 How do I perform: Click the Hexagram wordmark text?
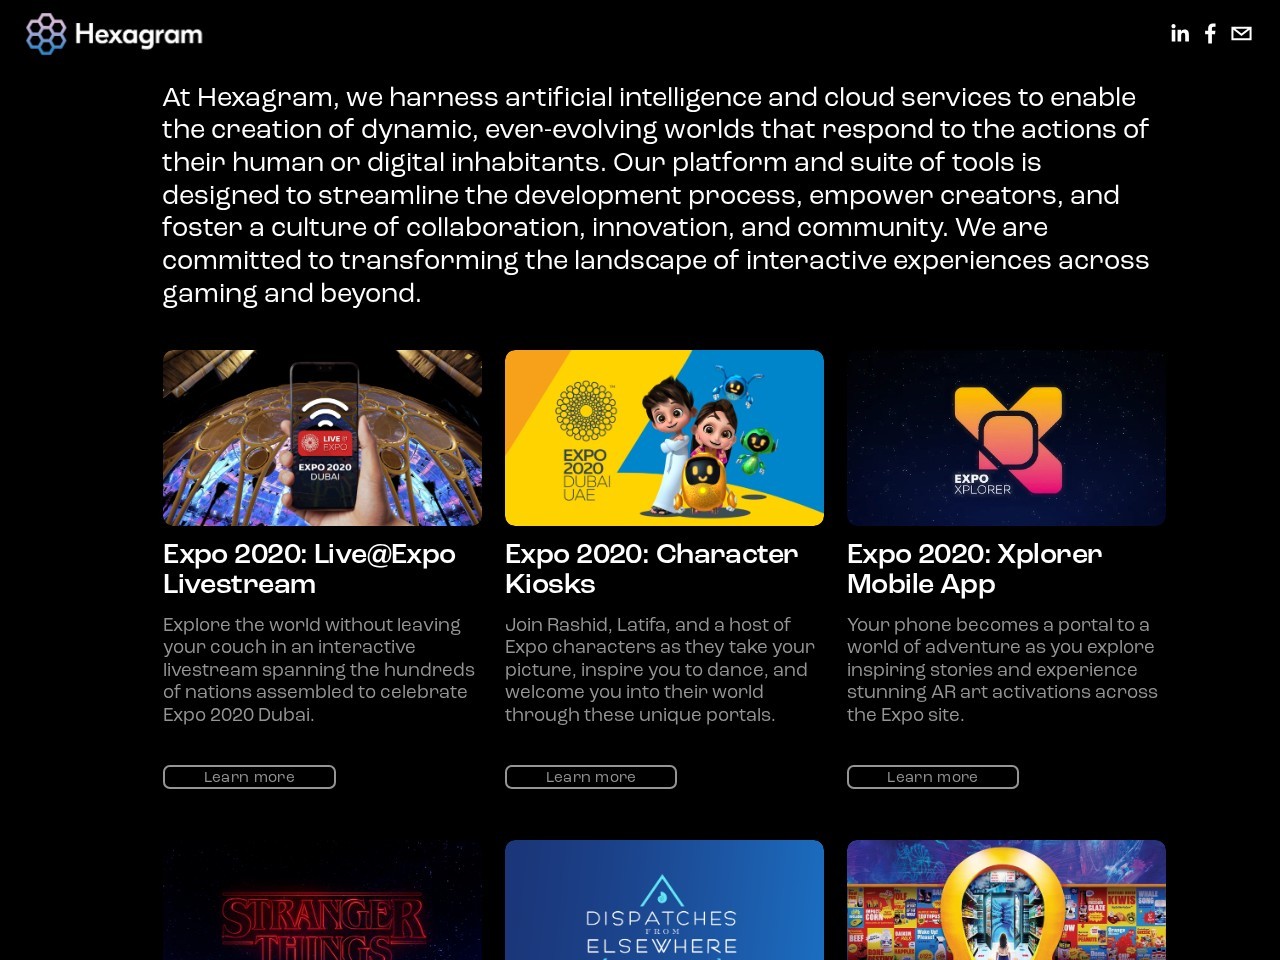pos(138,35)
